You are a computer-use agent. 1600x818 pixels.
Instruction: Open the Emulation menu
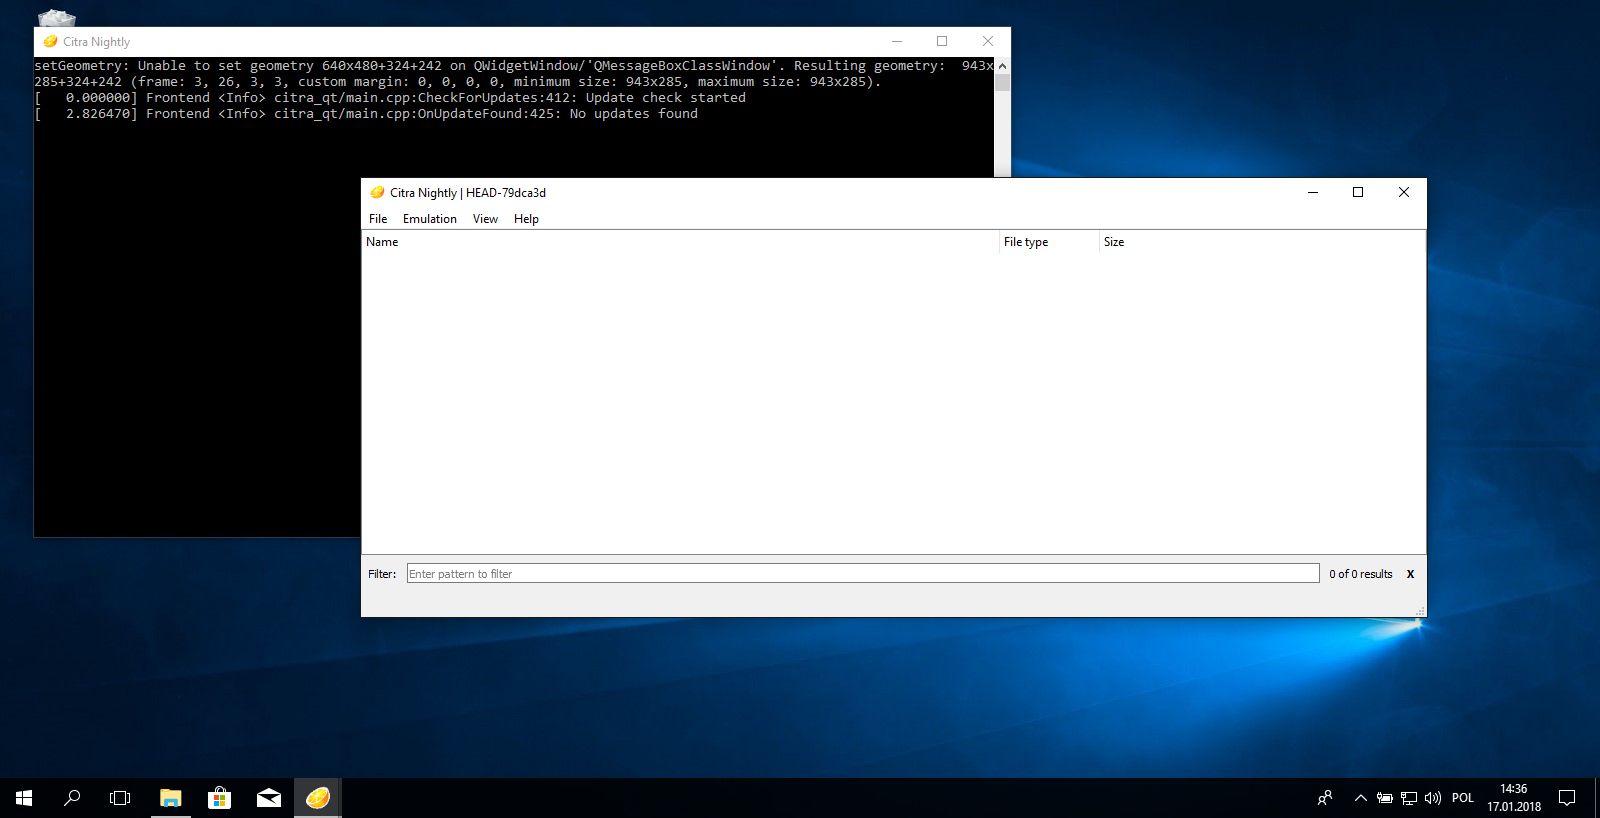click(x=430, y=219)
